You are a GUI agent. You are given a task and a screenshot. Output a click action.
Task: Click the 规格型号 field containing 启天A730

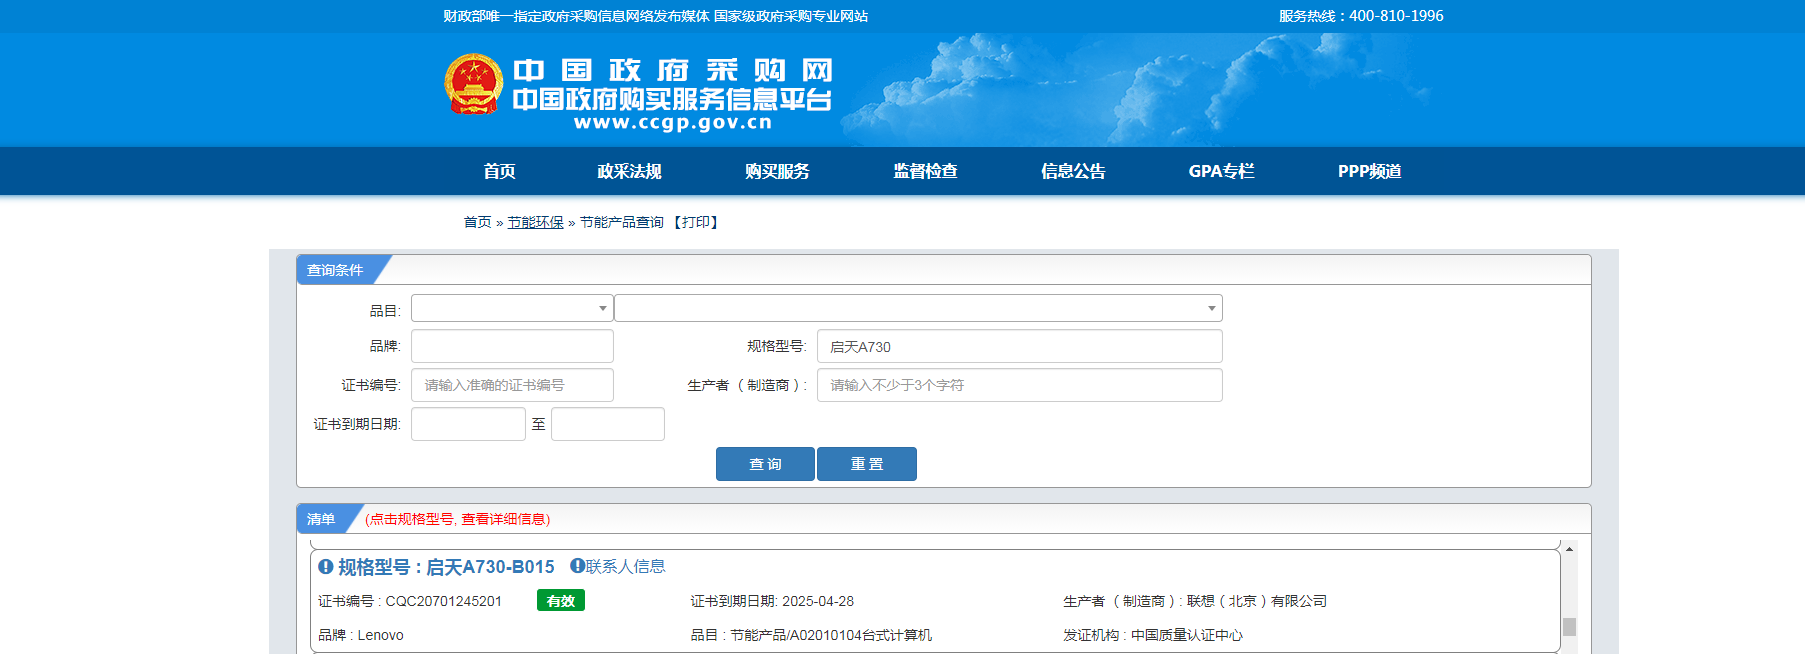pyautogui.click(x=1019, y=346)
